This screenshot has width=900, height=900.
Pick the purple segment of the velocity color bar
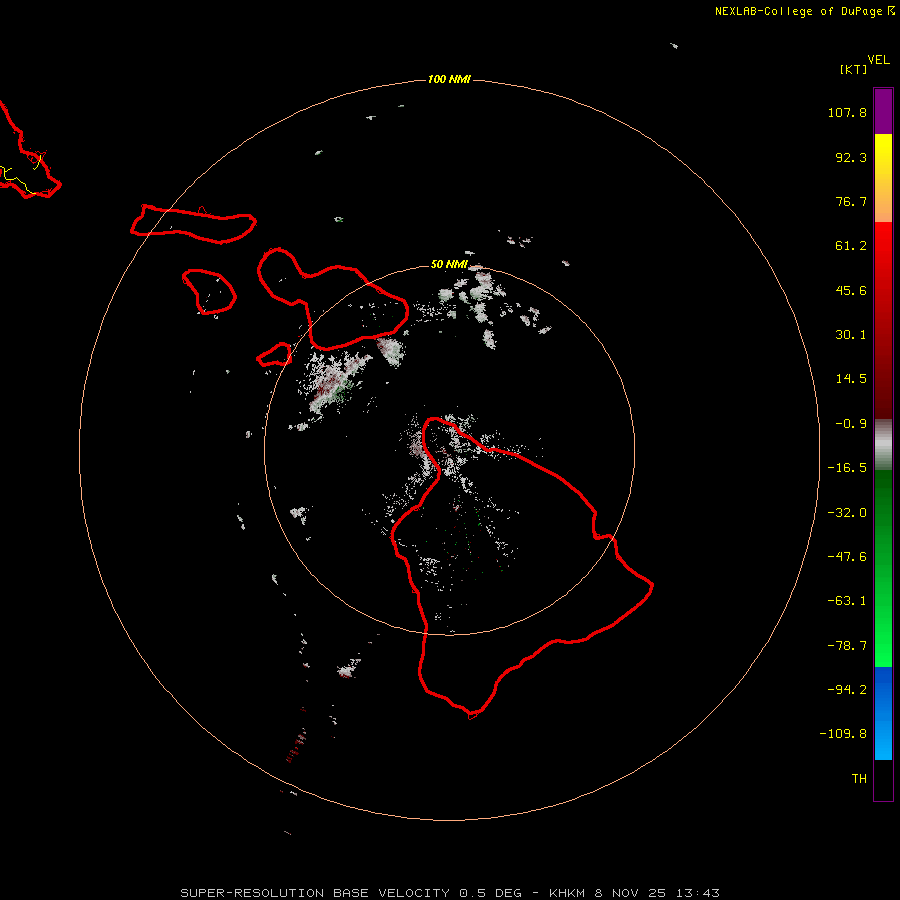883,111
